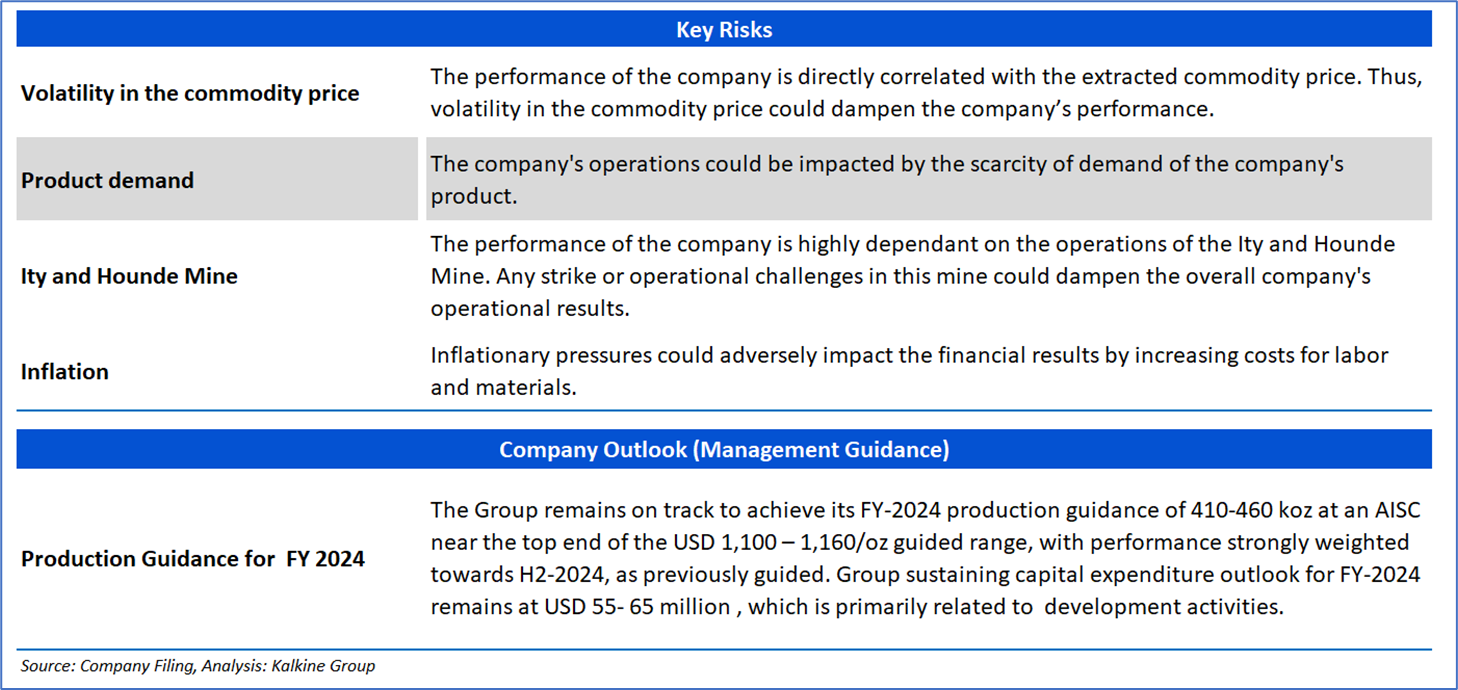The image size is (1458, 690).
Task: Select the 'Inflation' row label
Action: pos(65,372)
